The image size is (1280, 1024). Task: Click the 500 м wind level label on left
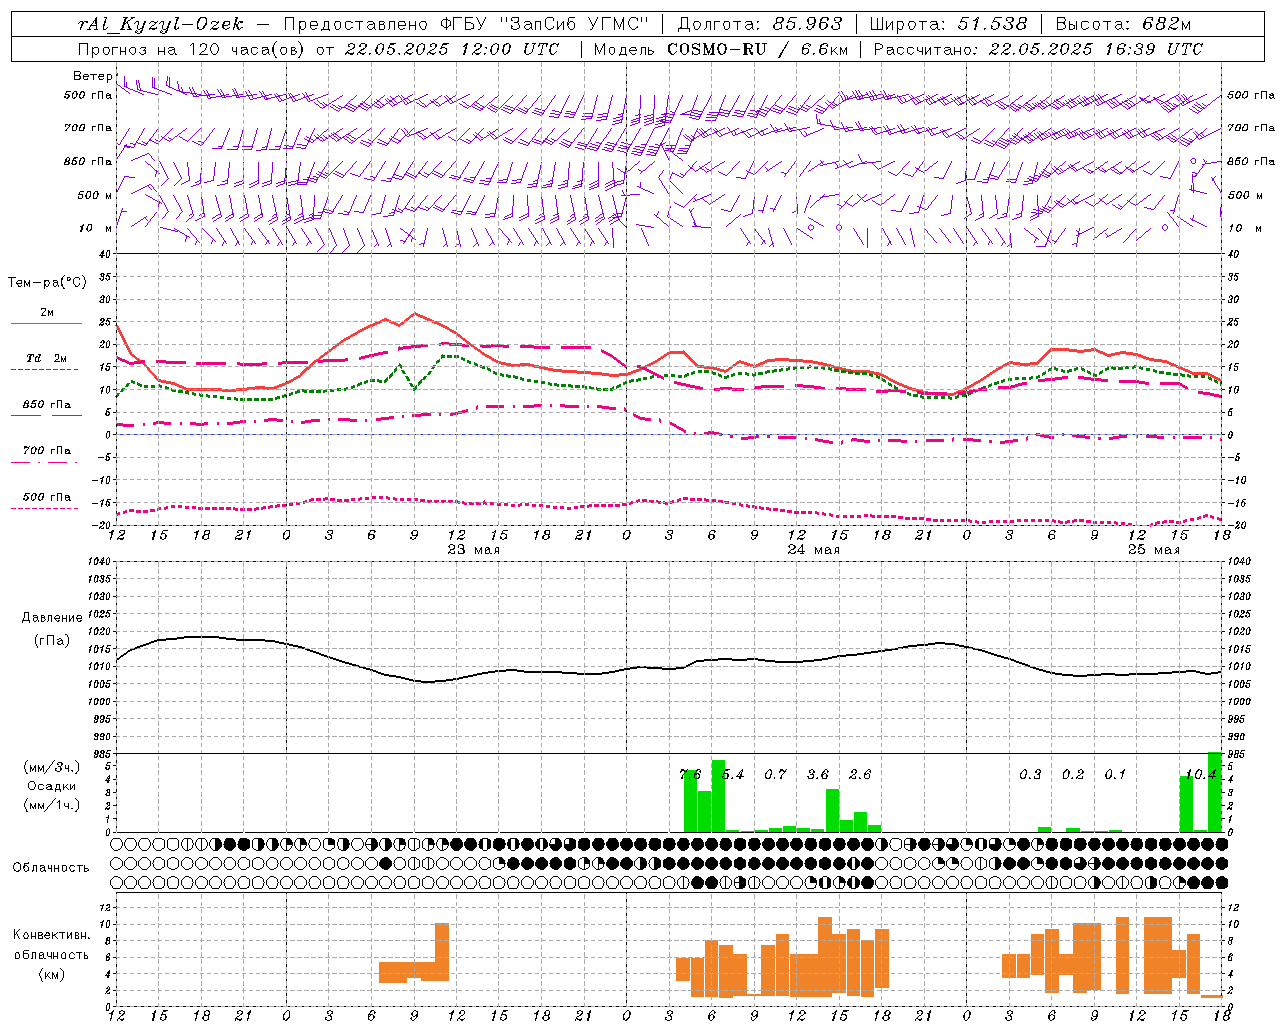coord(95,196)
